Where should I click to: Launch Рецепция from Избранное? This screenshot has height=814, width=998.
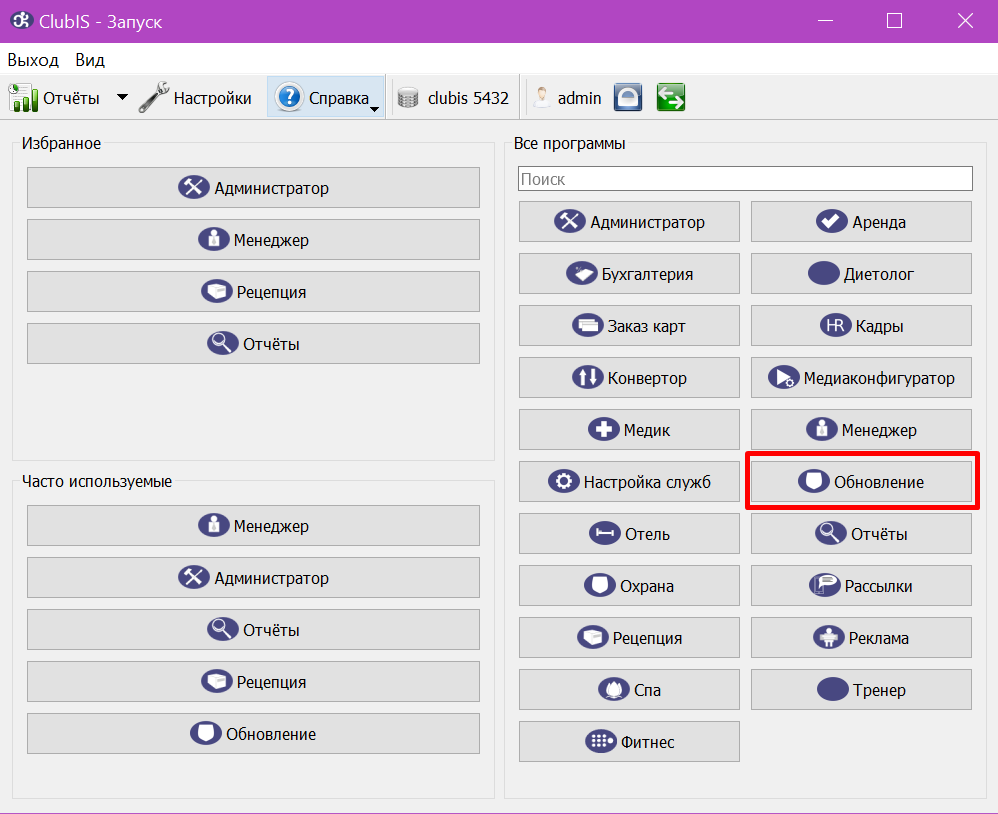[x=253, y=291]
